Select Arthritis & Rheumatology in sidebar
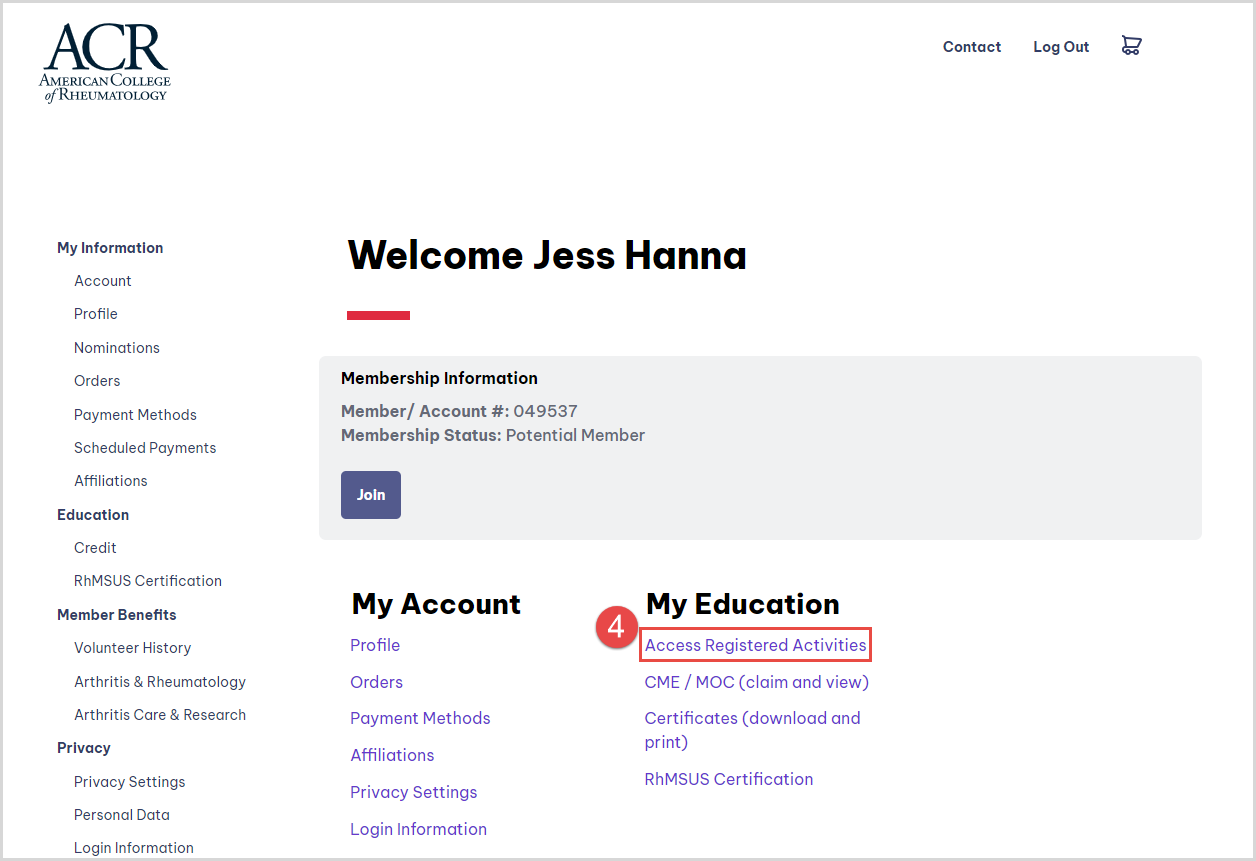 point(160,682)
